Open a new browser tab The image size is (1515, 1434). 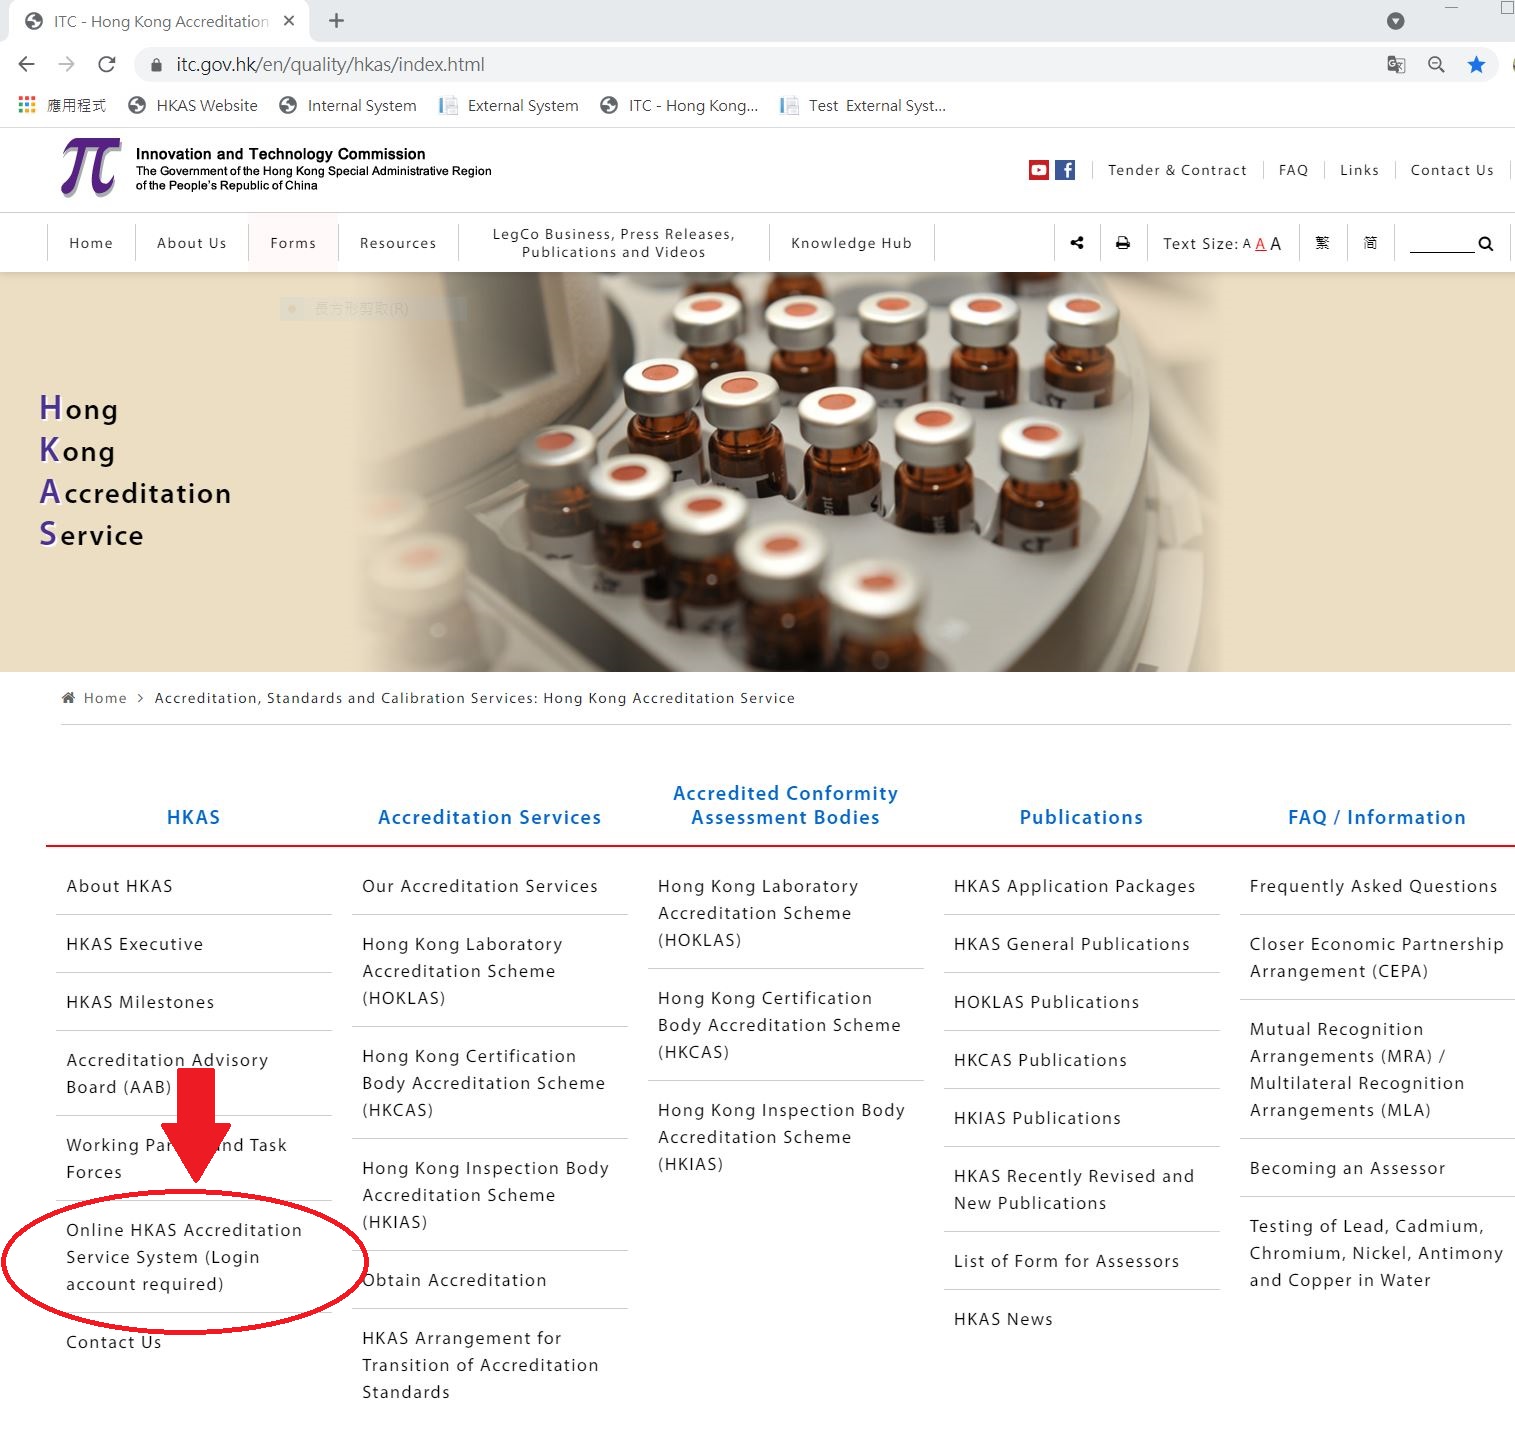coord(336,21)
